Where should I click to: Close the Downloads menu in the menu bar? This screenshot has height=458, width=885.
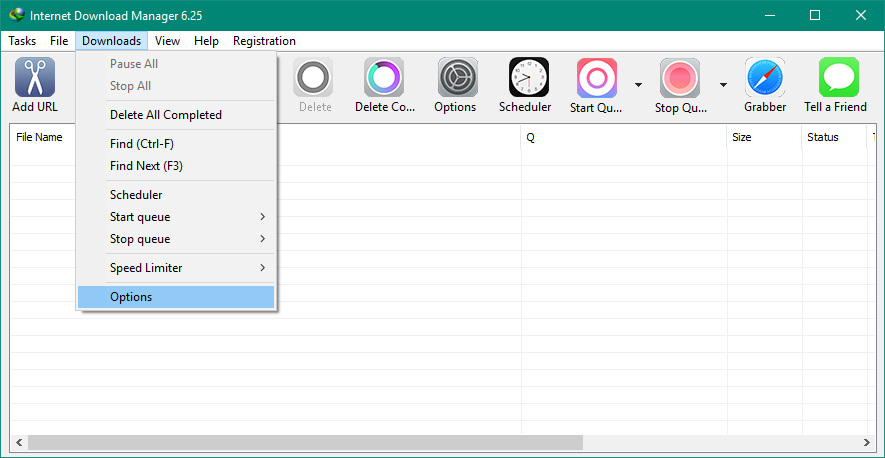tap(112, 41)
